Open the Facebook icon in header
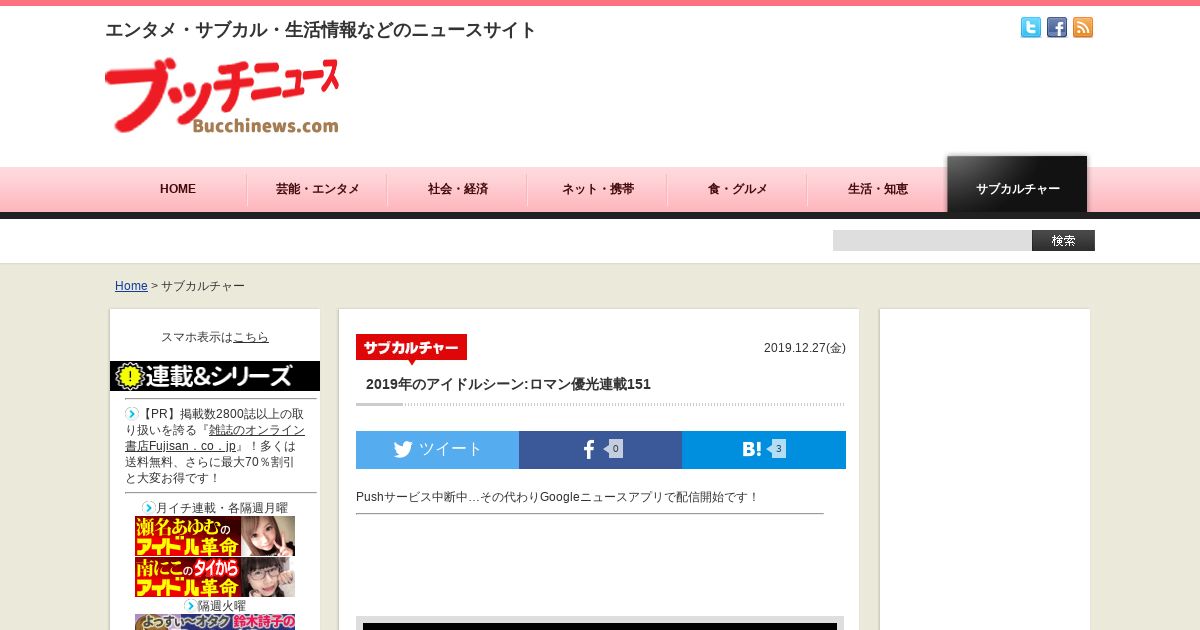Screen dimensions: 1200x630 (1056, 28)
